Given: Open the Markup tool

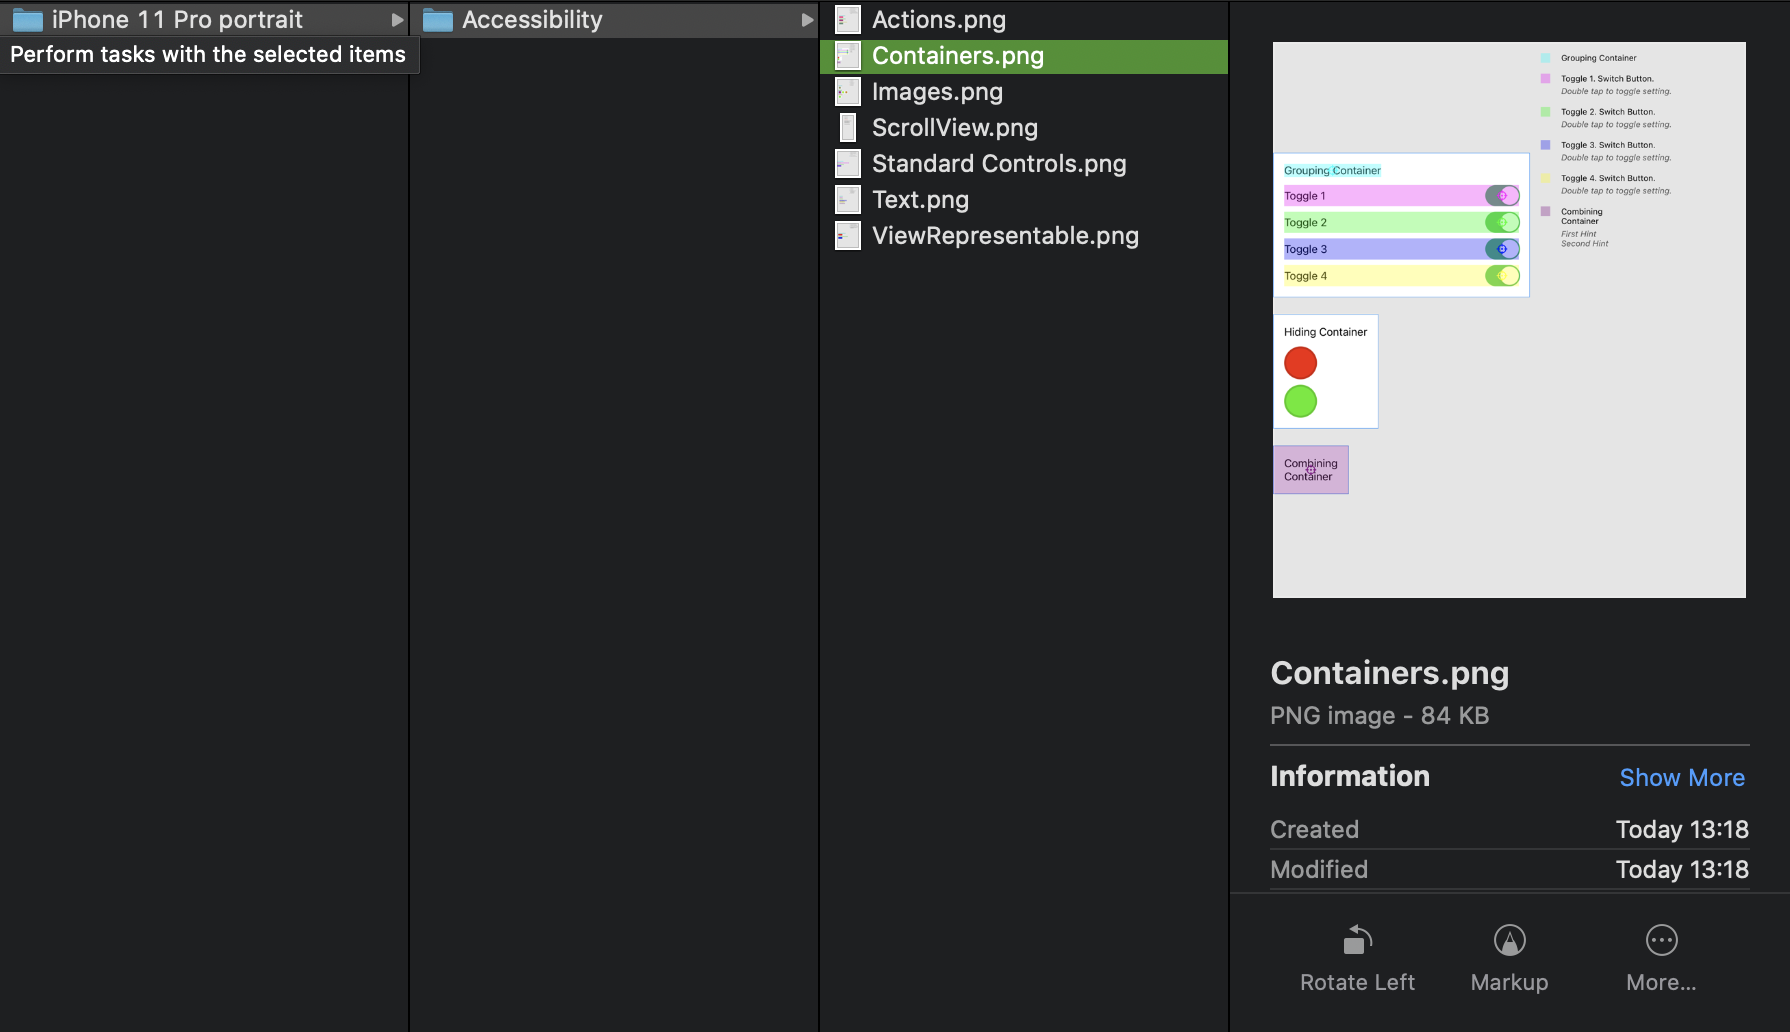Looking at the screenshot, I should tap(1509, 941).
